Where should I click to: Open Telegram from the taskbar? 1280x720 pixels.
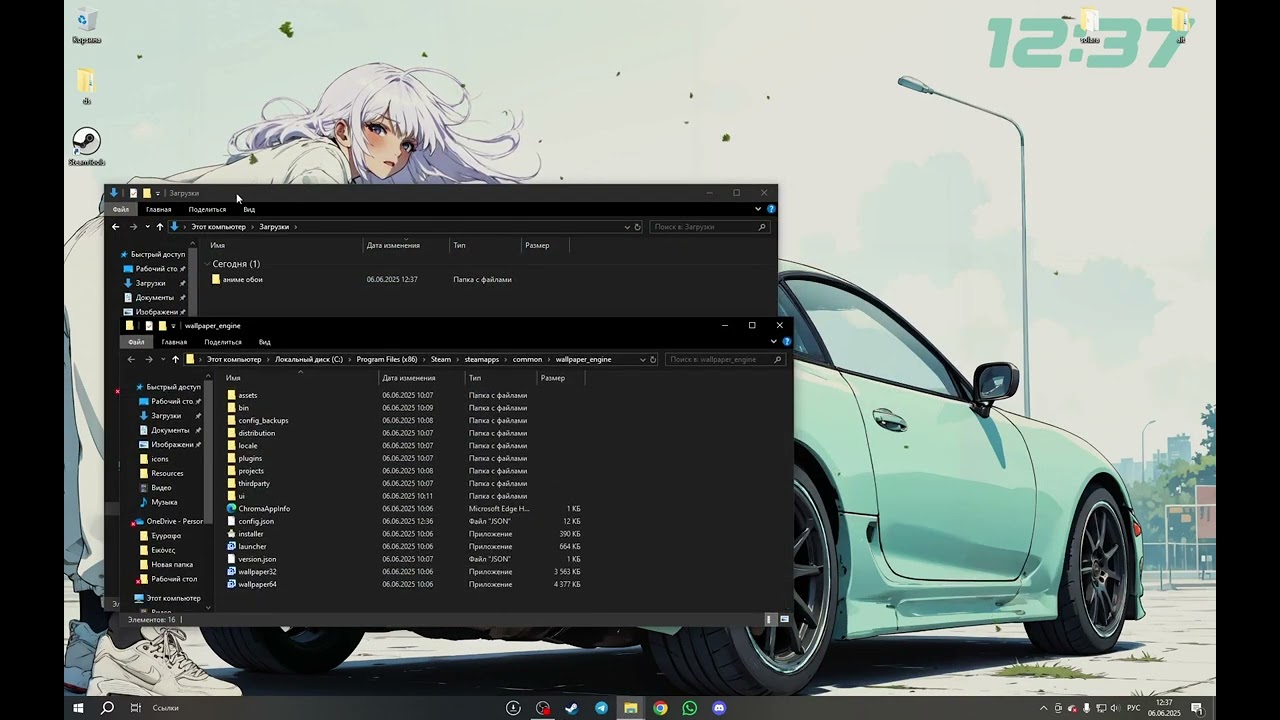pyautogui.click(x=601, y=708)
